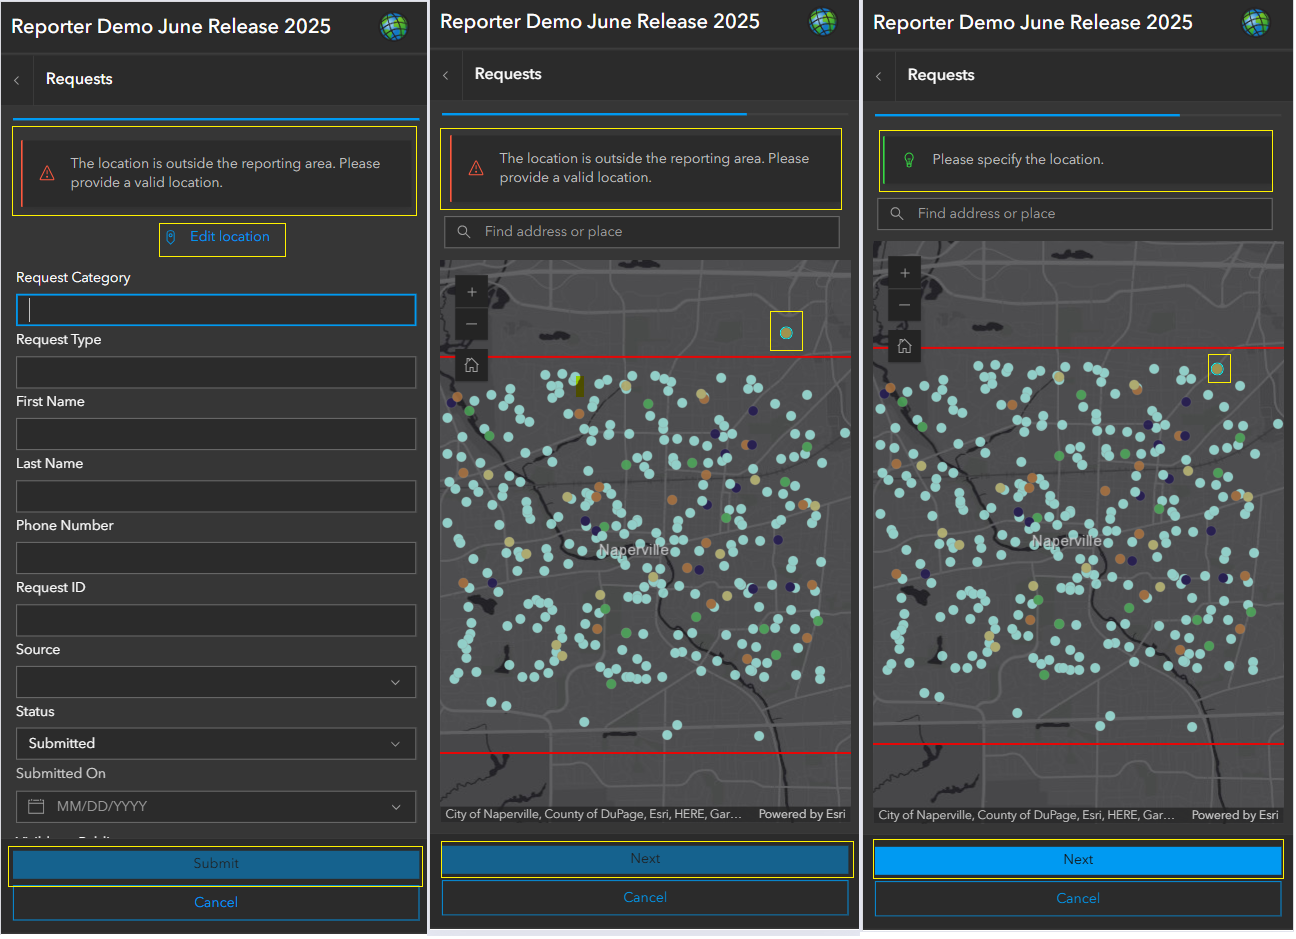Go back using the middle panel's Requests chevron
The height and width of the screenshot is (939, 1296).
click(x=445, y=75)
